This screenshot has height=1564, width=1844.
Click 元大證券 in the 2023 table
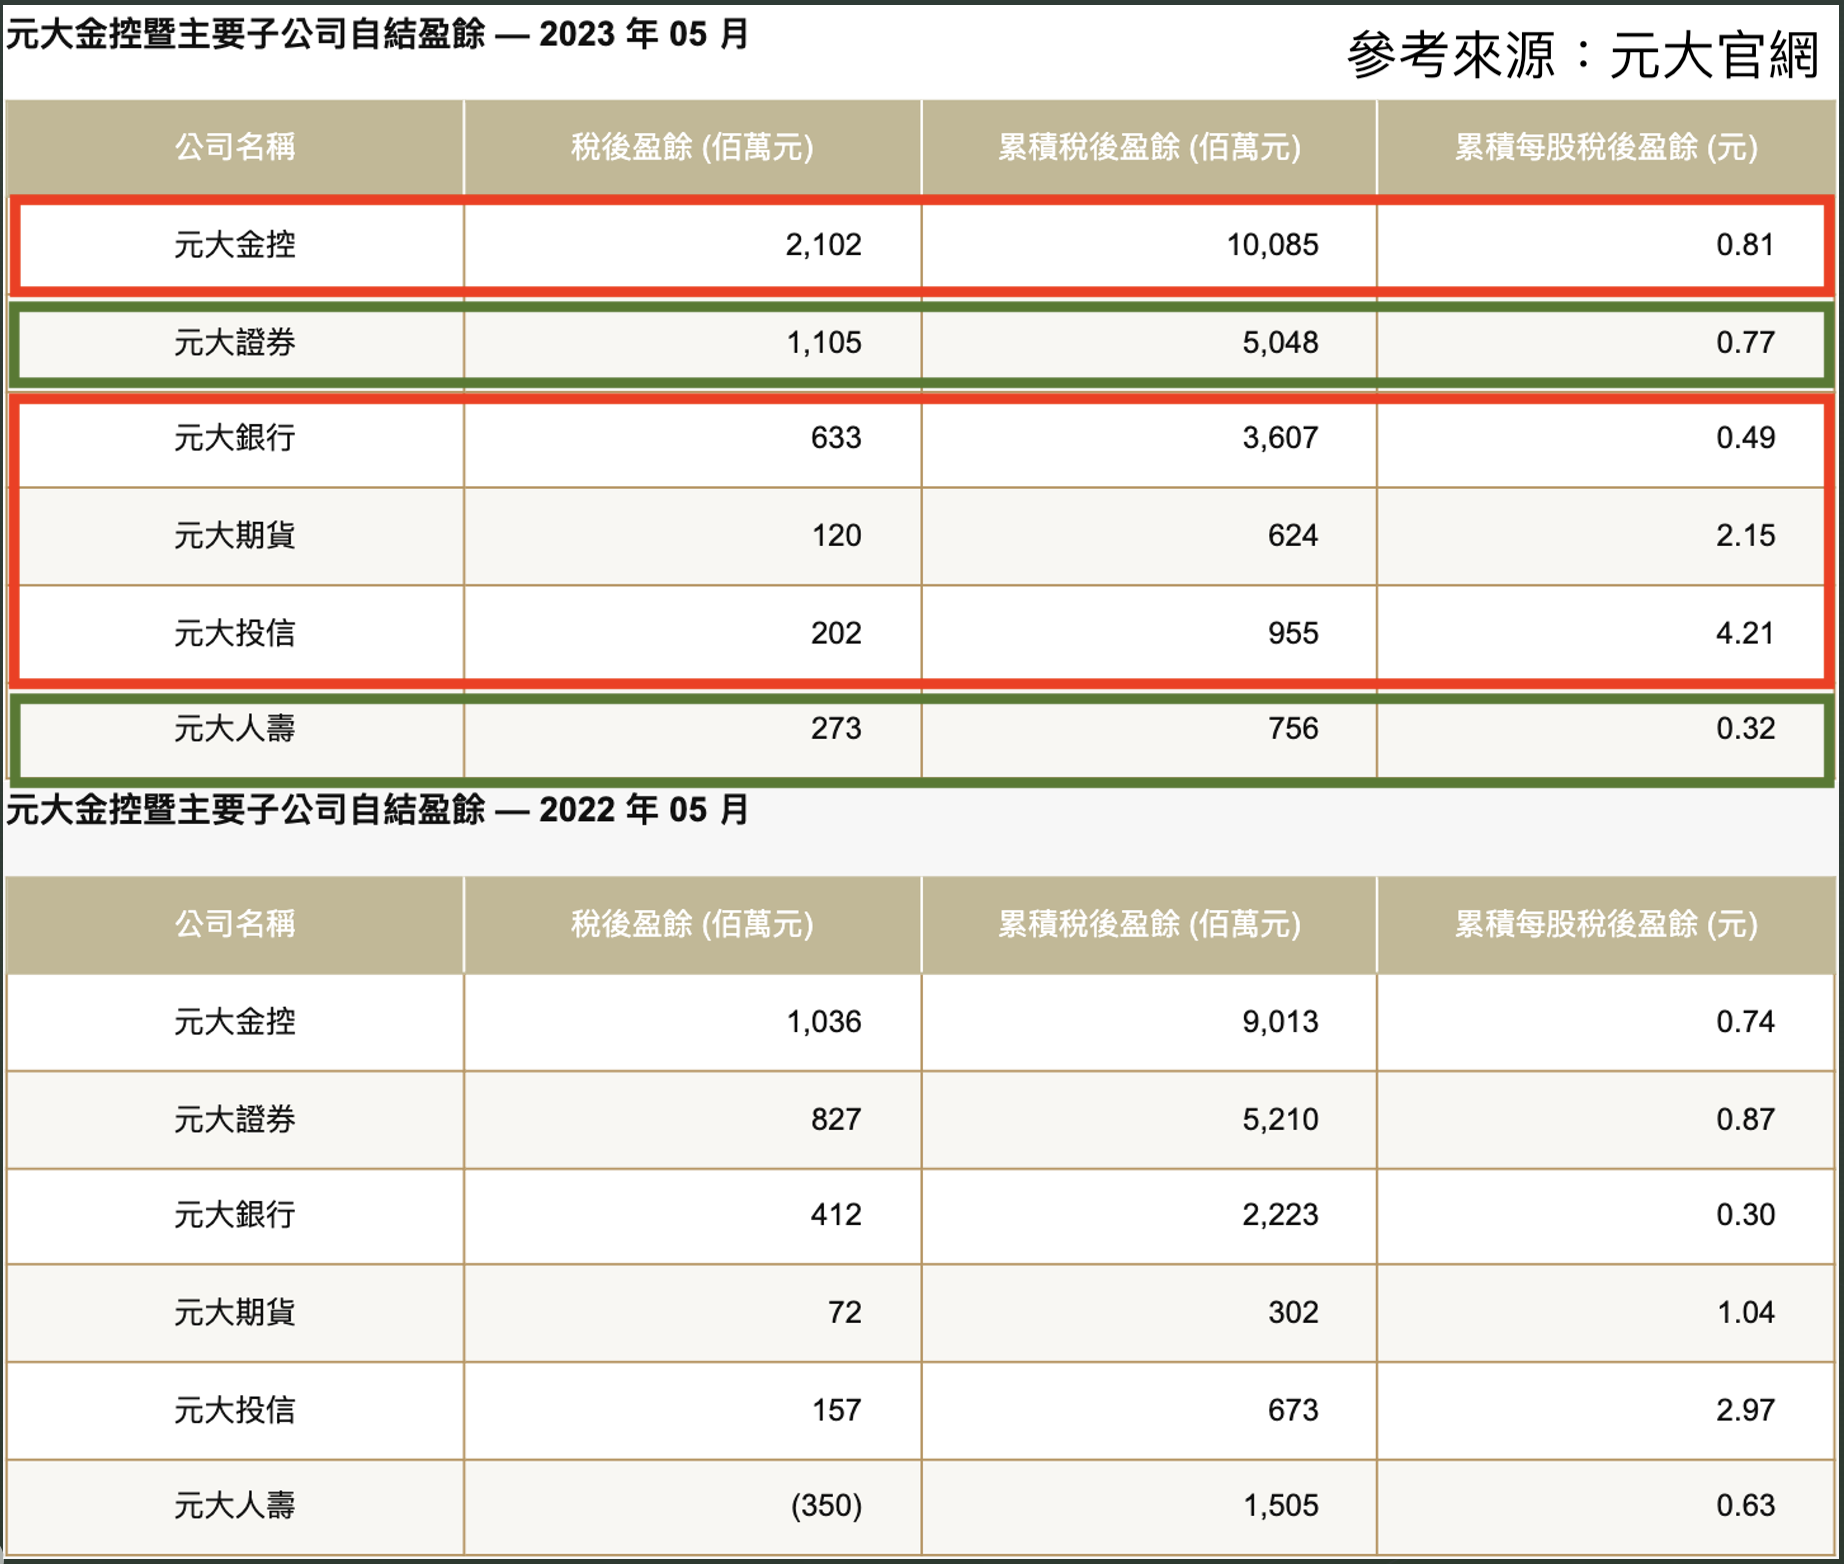pyautogui.click(x=235, y=342)
